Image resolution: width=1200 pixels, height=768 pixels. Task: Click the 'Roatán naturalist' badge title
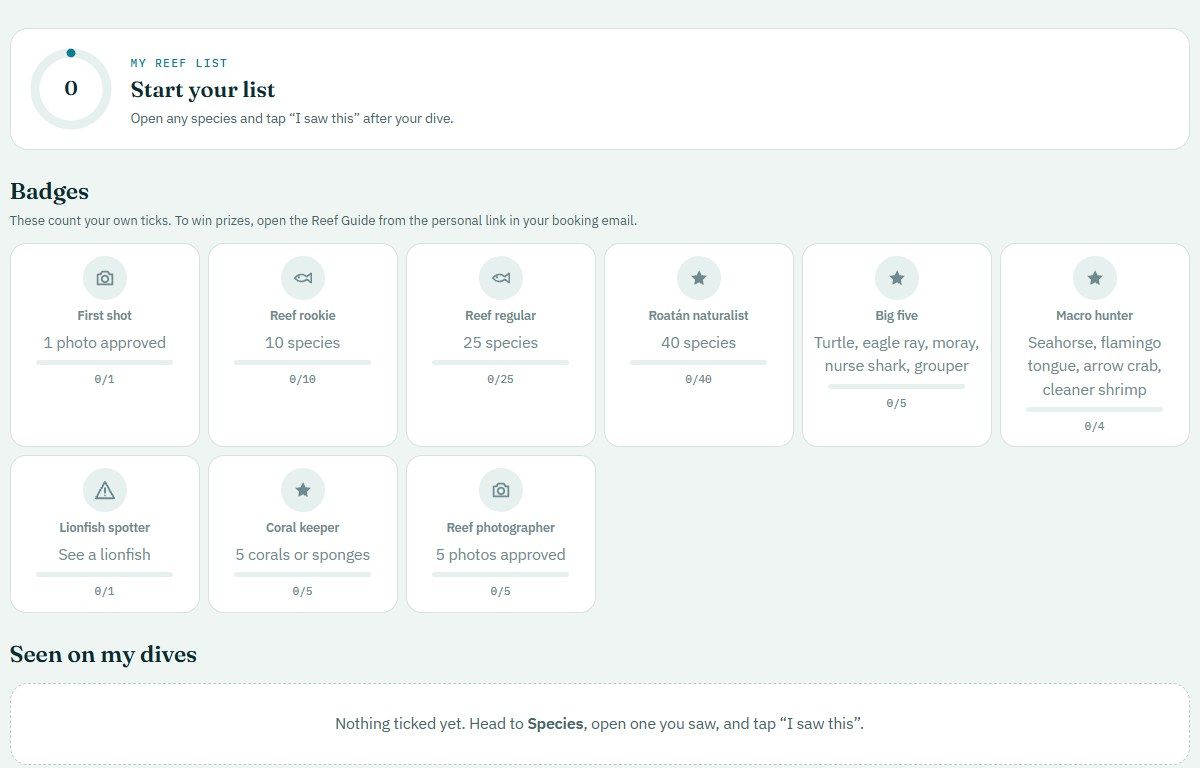699,315
